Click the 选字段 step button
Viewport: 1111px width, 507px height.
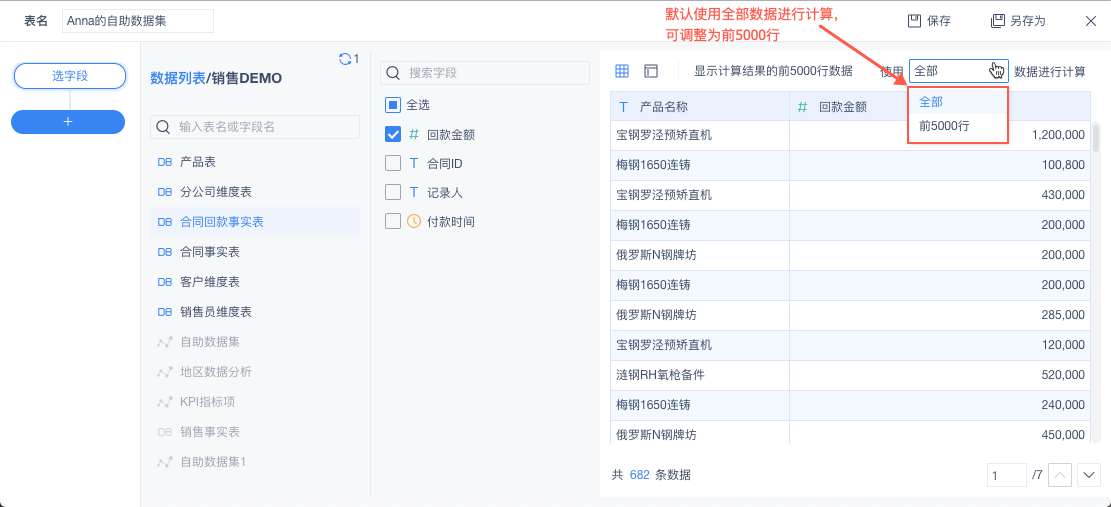pos(70,76)
